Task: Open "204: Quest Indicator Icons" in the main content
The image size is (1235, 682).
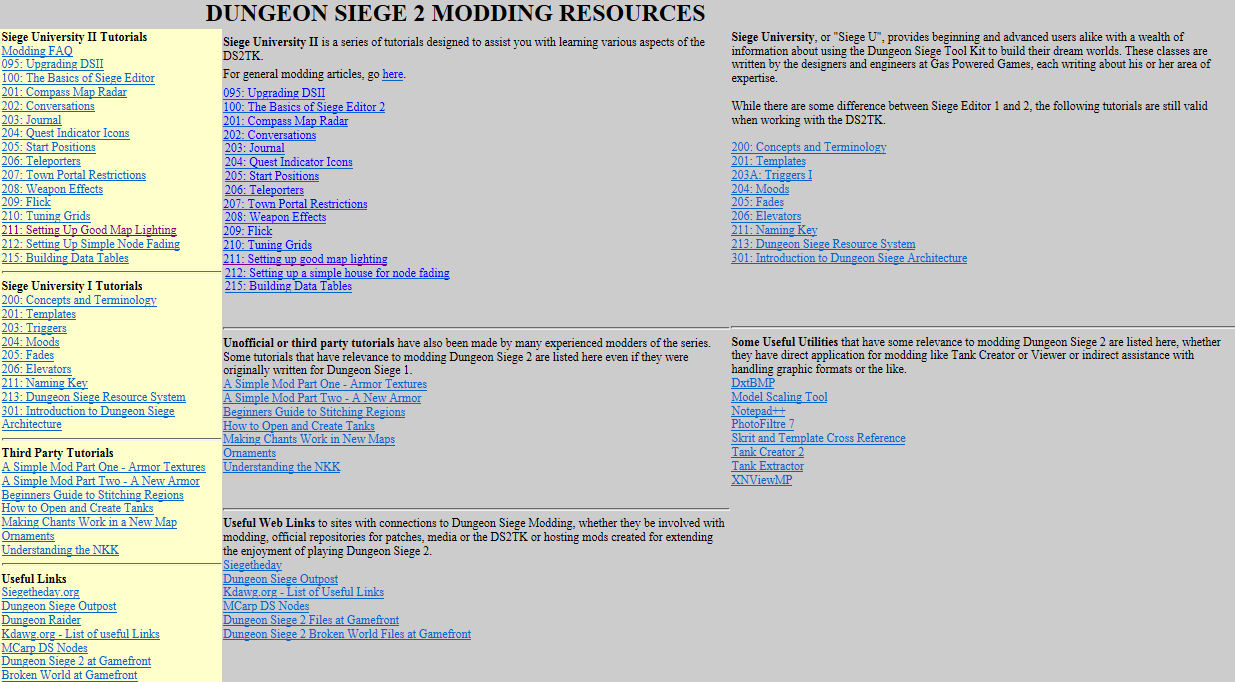Action: (x=289, y=162)
